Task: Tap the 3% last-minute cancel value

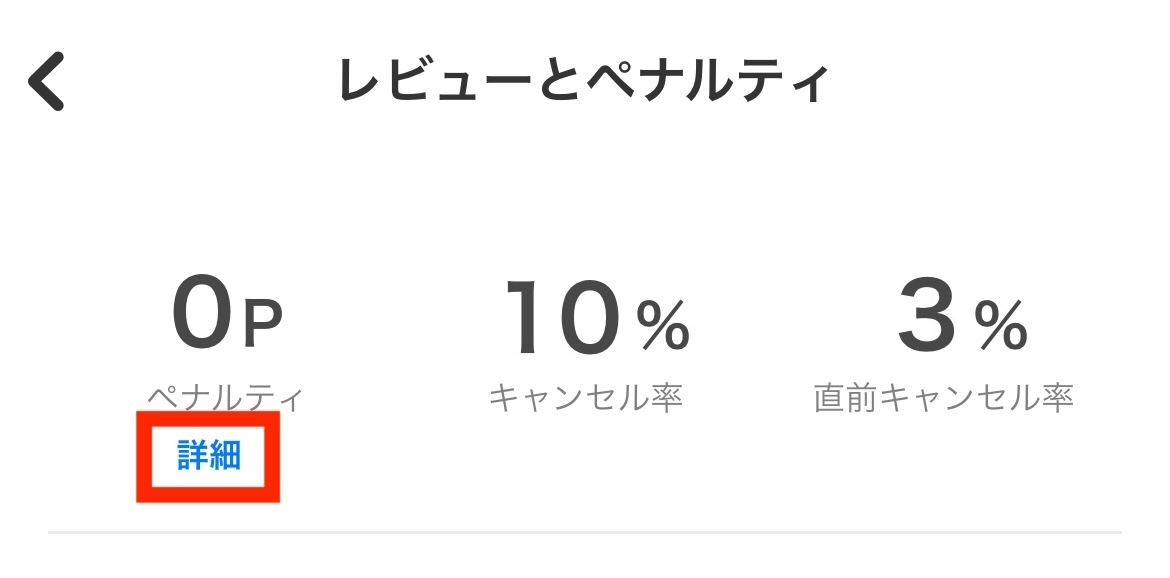Action: (x=962, y=318)
